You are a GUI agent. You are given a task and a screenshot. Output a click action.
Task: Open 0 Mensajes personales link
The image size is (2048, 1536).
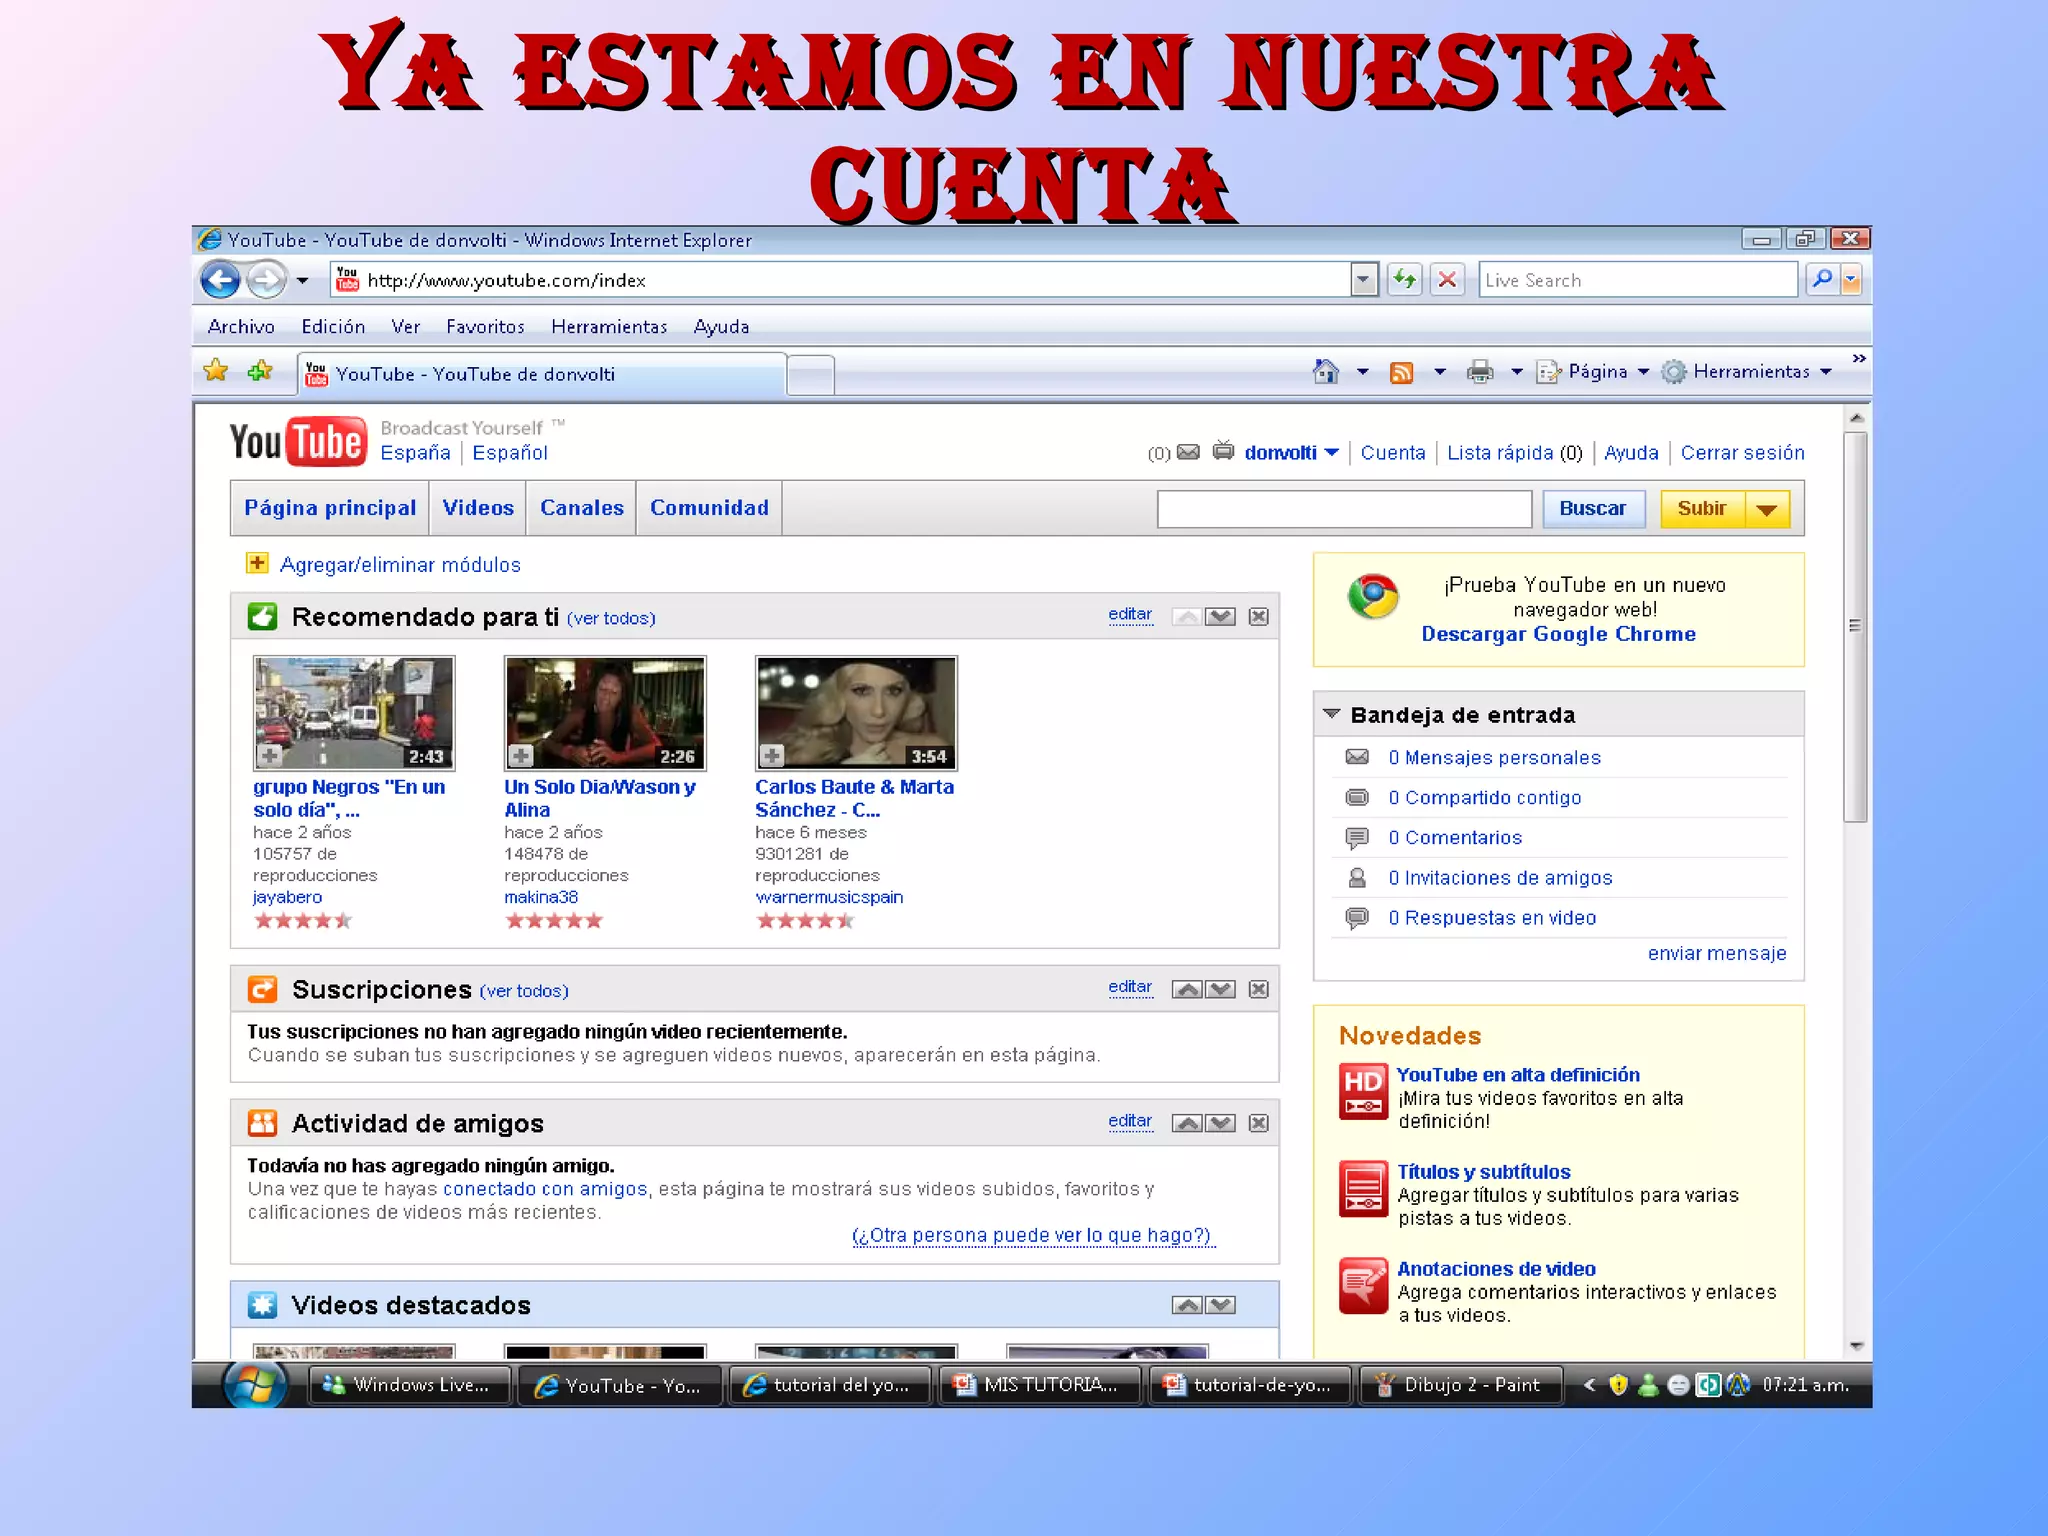tap(1494, 758)
